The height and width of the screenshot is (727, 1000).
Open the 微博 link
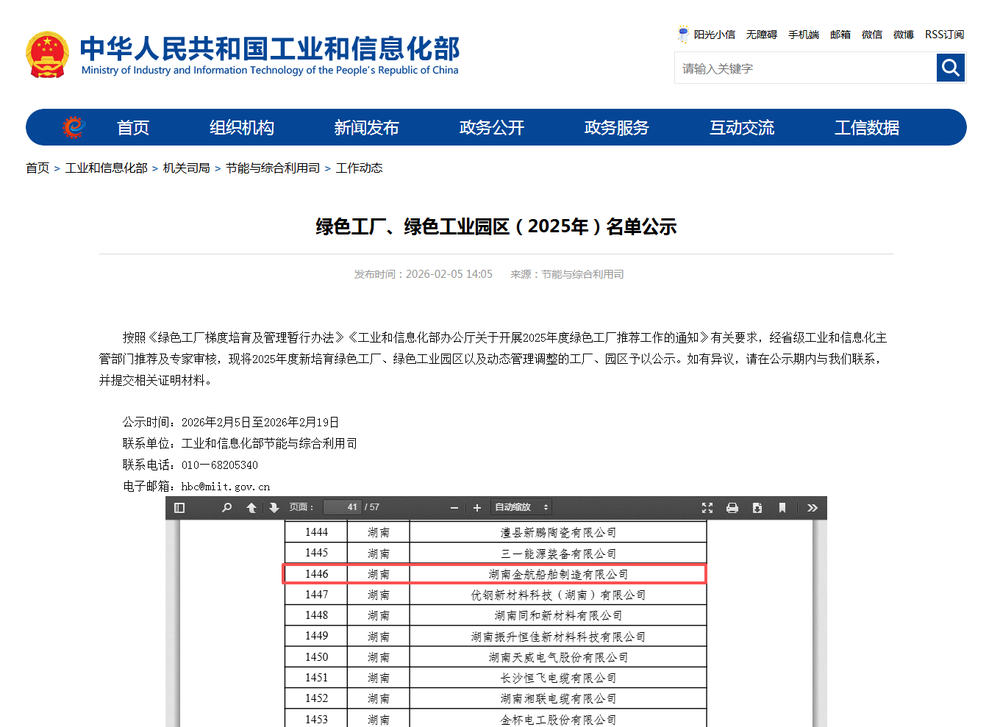click(x=903, y=34)
